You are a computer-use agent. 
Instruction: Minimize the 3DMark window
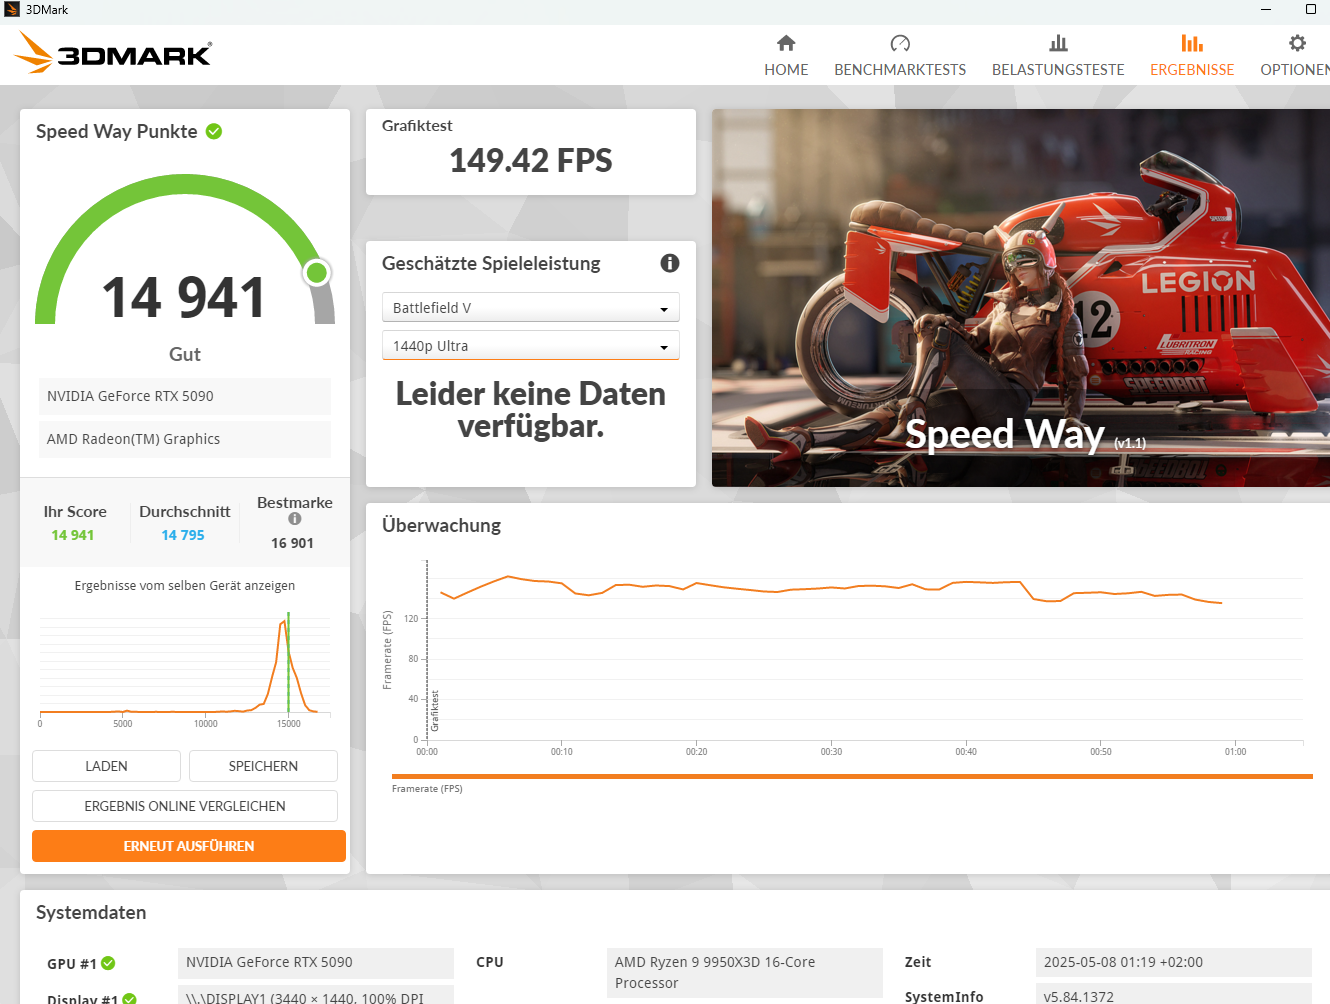(x=1266, y=10)
